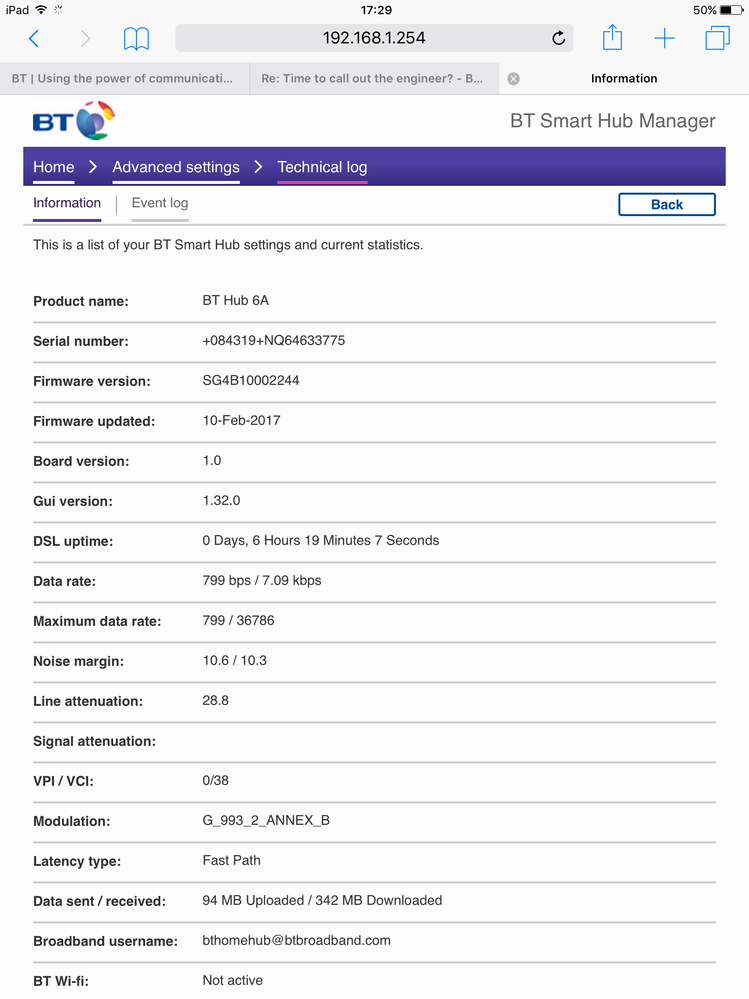Click the Firmware version label

[x=92, y=381]
